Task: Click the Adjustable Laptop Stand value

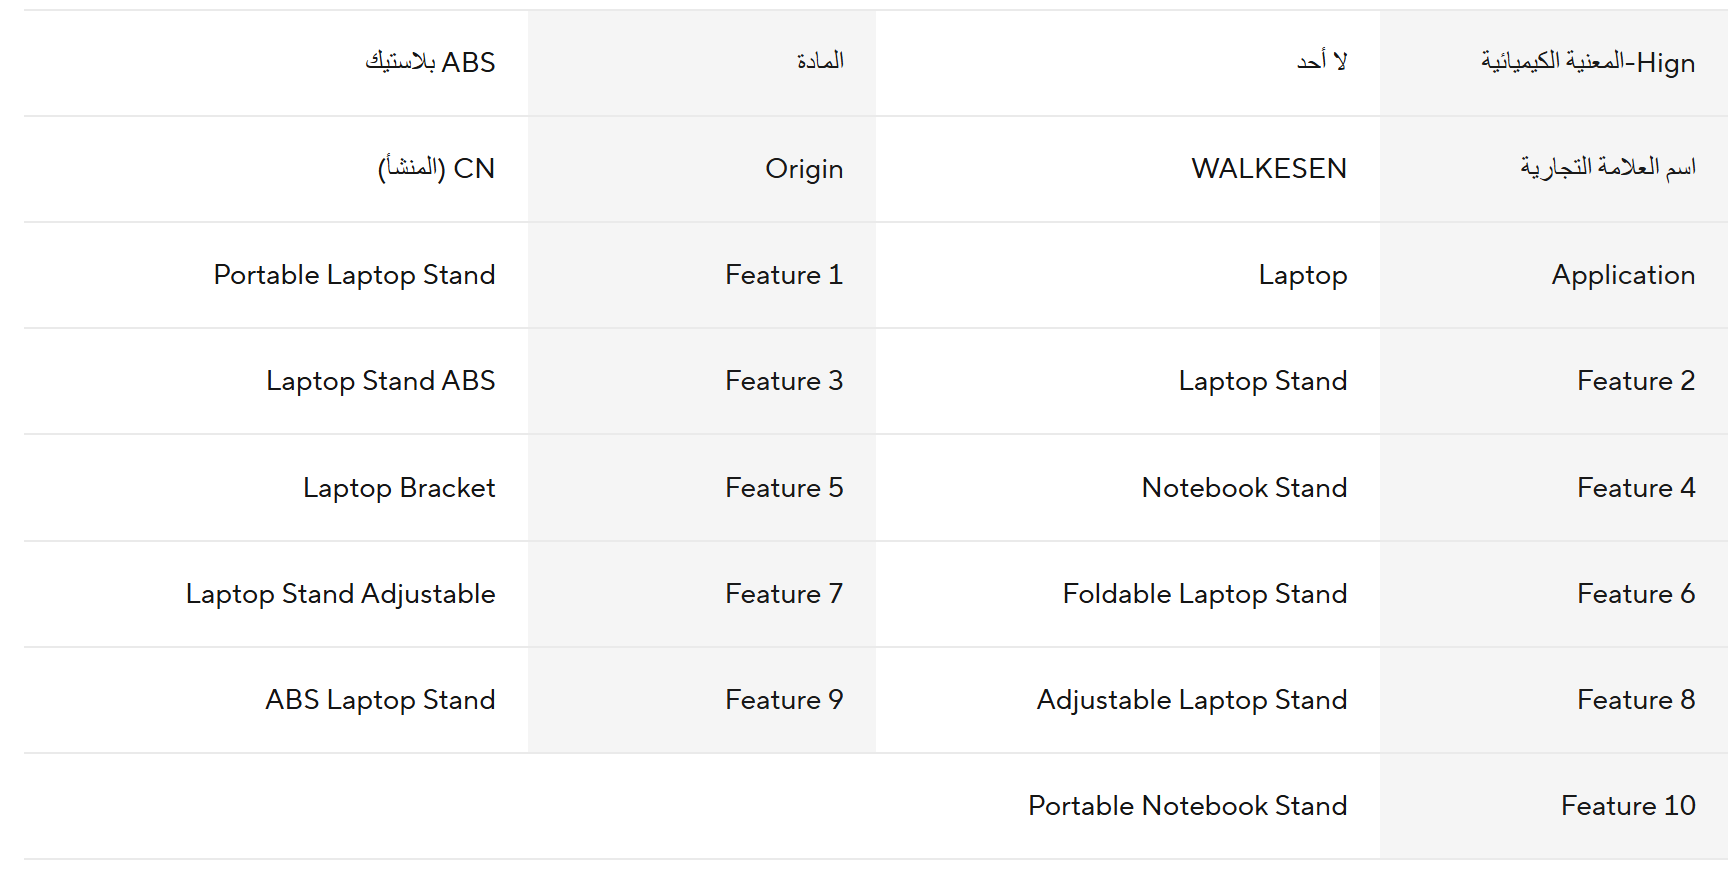Action: coord(1191,700)
